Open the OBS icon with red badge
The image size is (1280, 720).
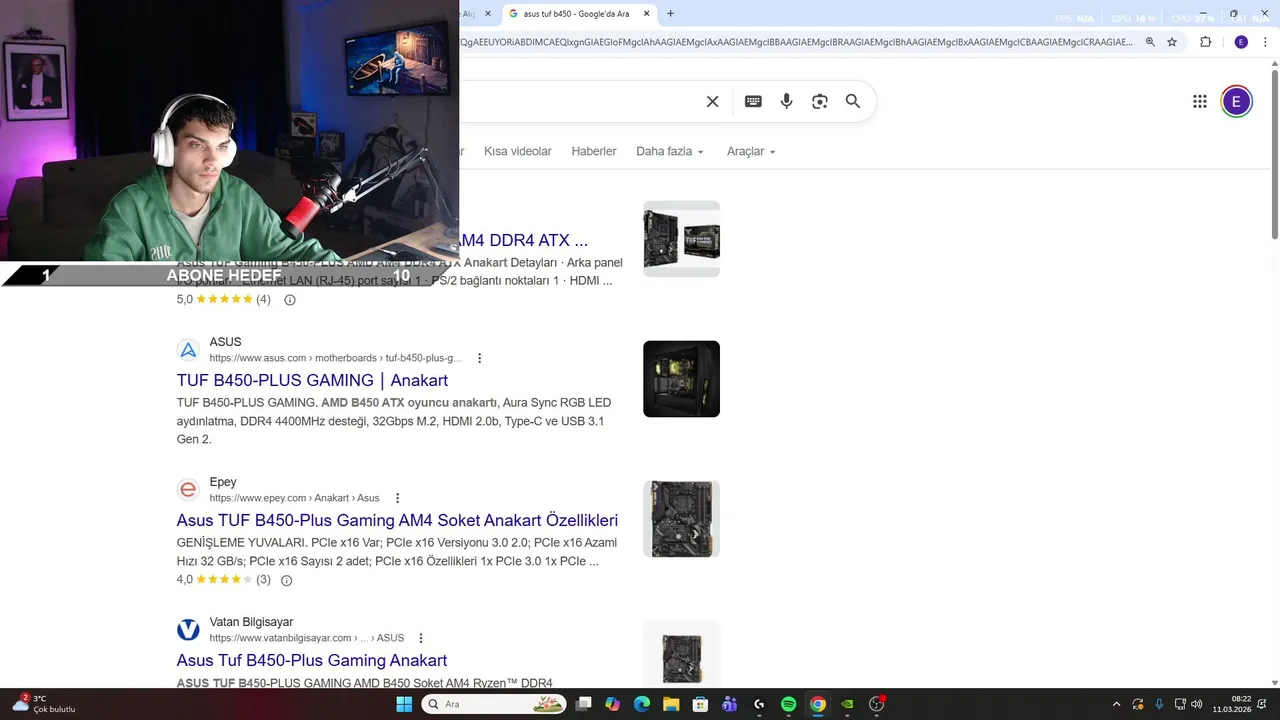(877, 704)
